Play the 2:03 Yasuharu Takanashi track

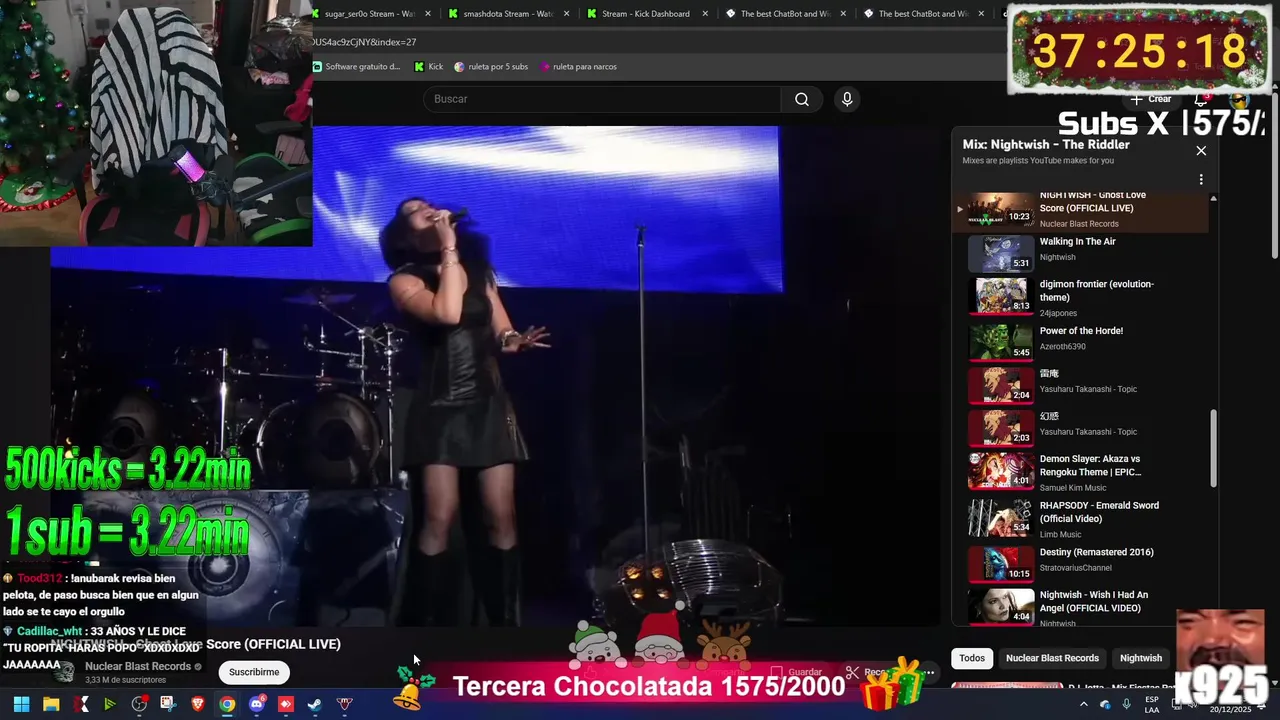click(x=1080, y=427)
